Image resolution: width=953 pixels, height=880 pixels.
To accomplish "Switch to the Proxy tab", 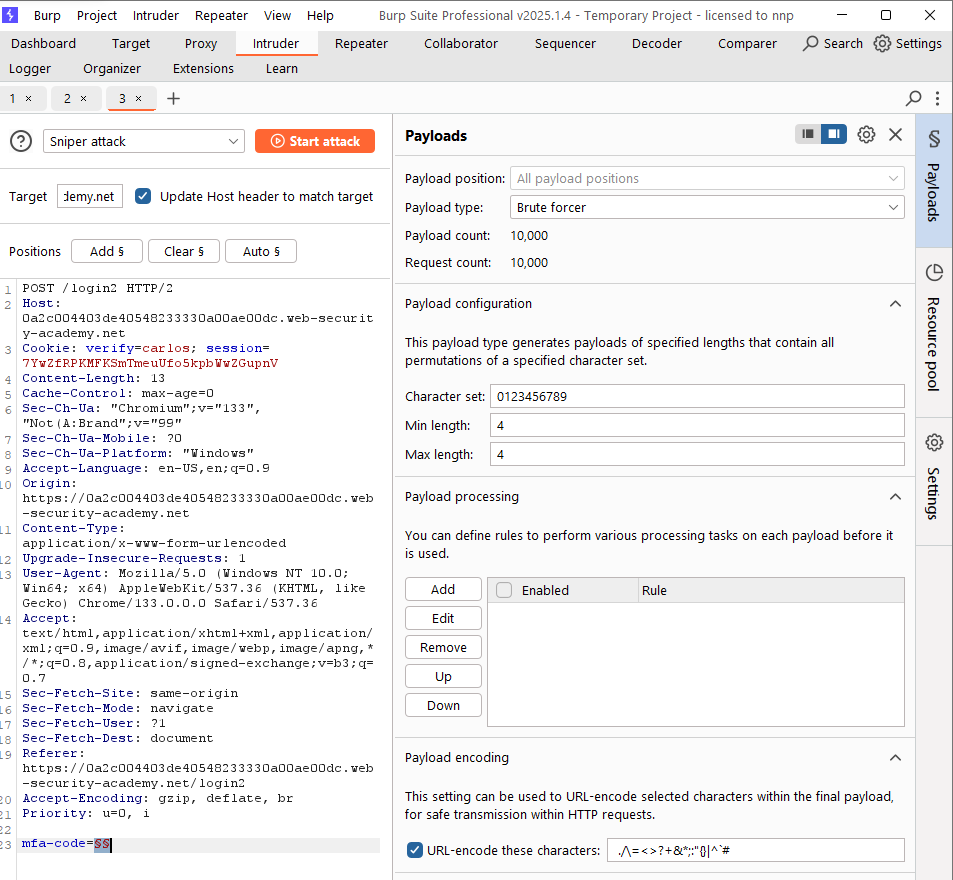I will tap(201, 44).
